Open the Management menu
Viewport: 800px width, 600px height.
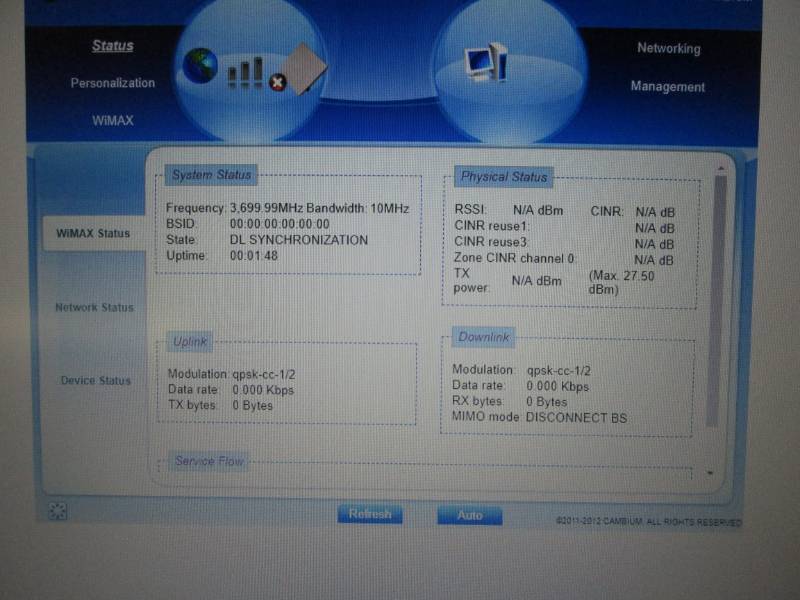click(668, 87)
